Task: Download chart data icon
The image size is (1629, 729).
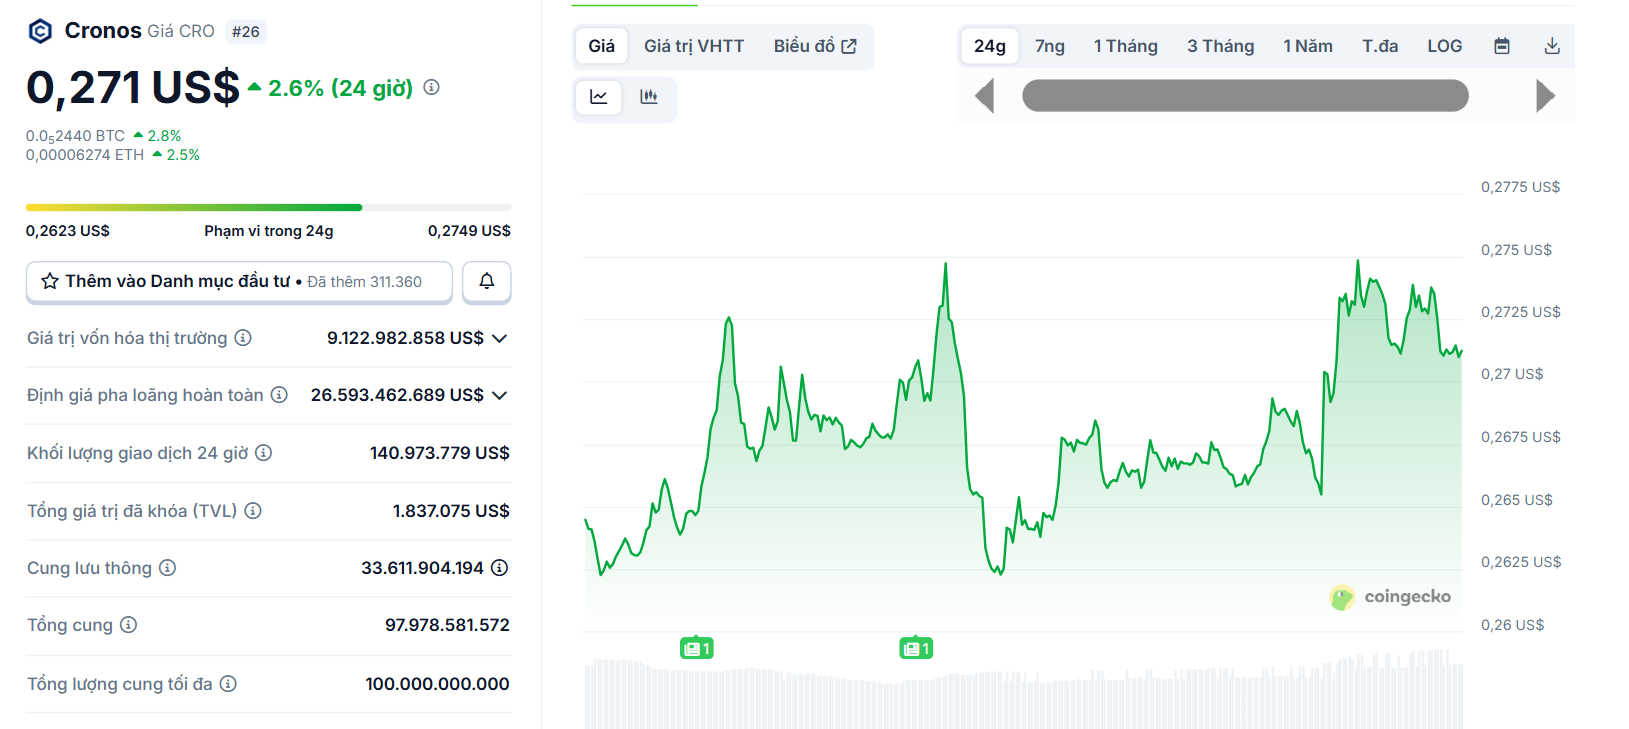Action: tap(1552, 46)
